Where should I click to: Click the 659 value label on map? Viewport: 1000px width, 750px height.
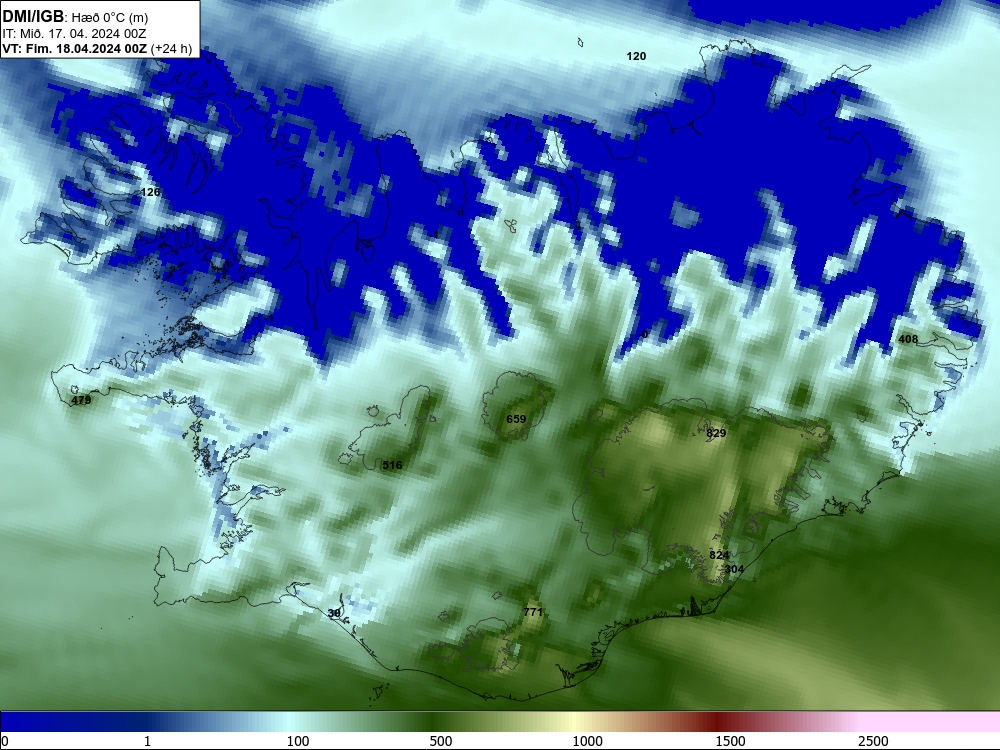coord(516,419)
